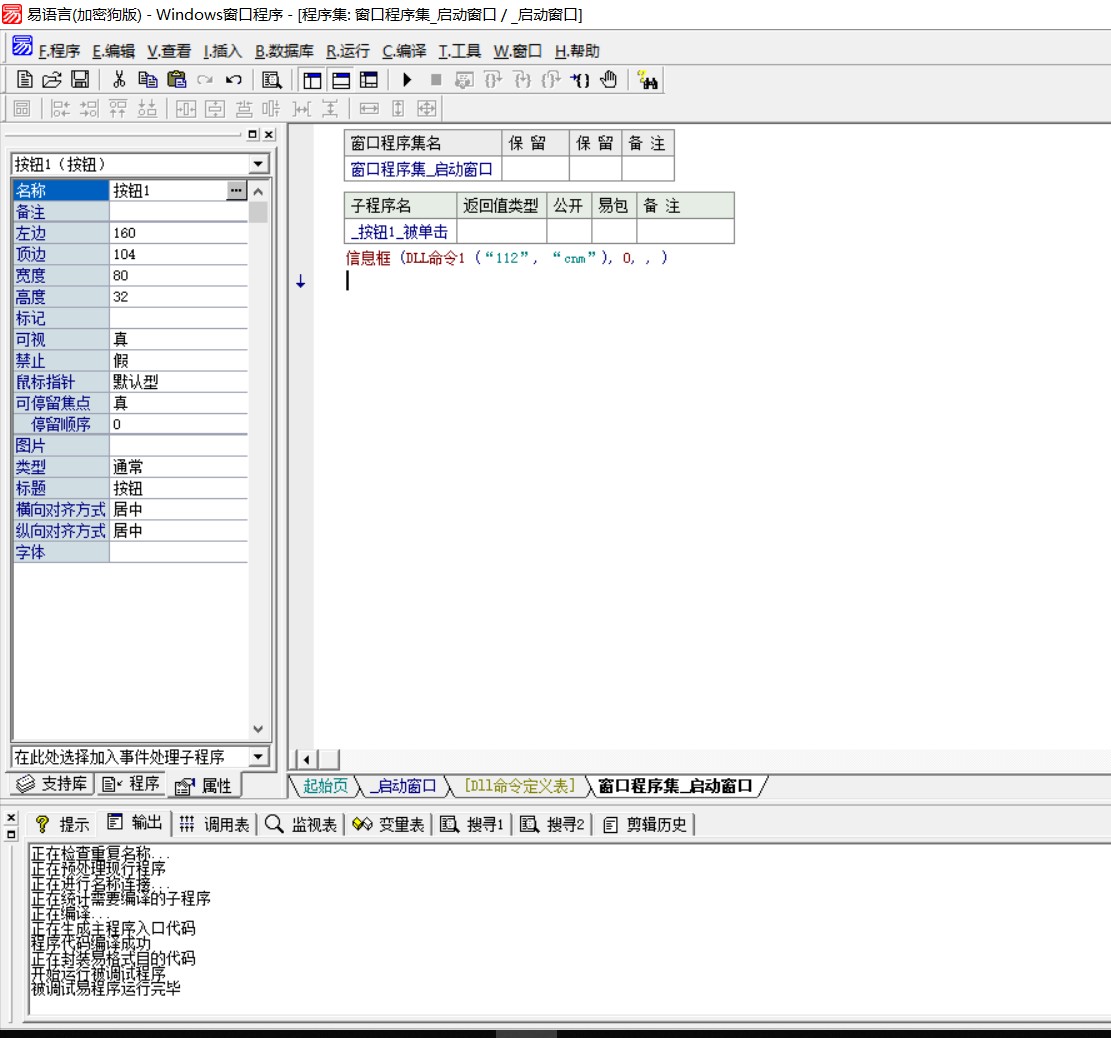Switch to the 支持库 panel tab
Image resolution: width=1111 pixels, height=1038 pixels.
click(x=53, y=784)
